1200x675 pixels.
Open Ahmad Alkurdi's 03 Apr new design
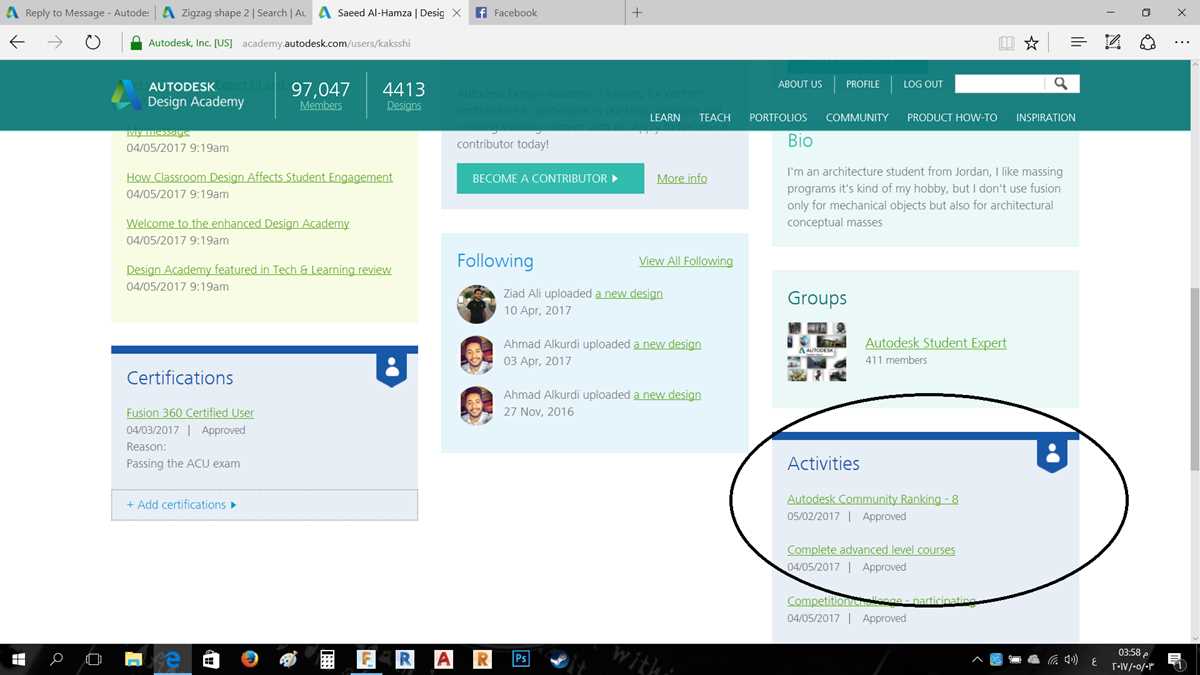[x=667, y=344]
